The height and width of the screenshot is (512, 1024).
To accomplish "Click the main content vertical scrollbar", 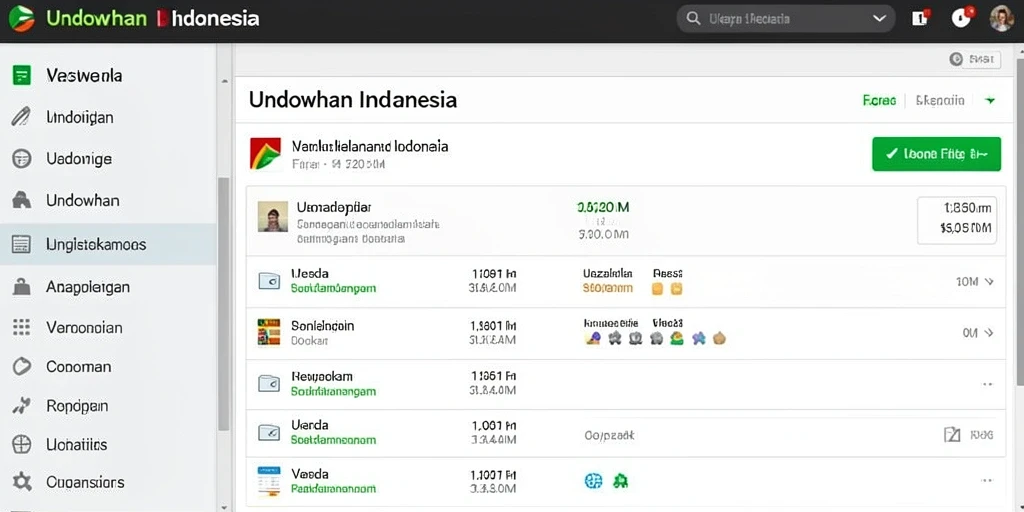I will pyautogui.click(x=1020, y=222).
